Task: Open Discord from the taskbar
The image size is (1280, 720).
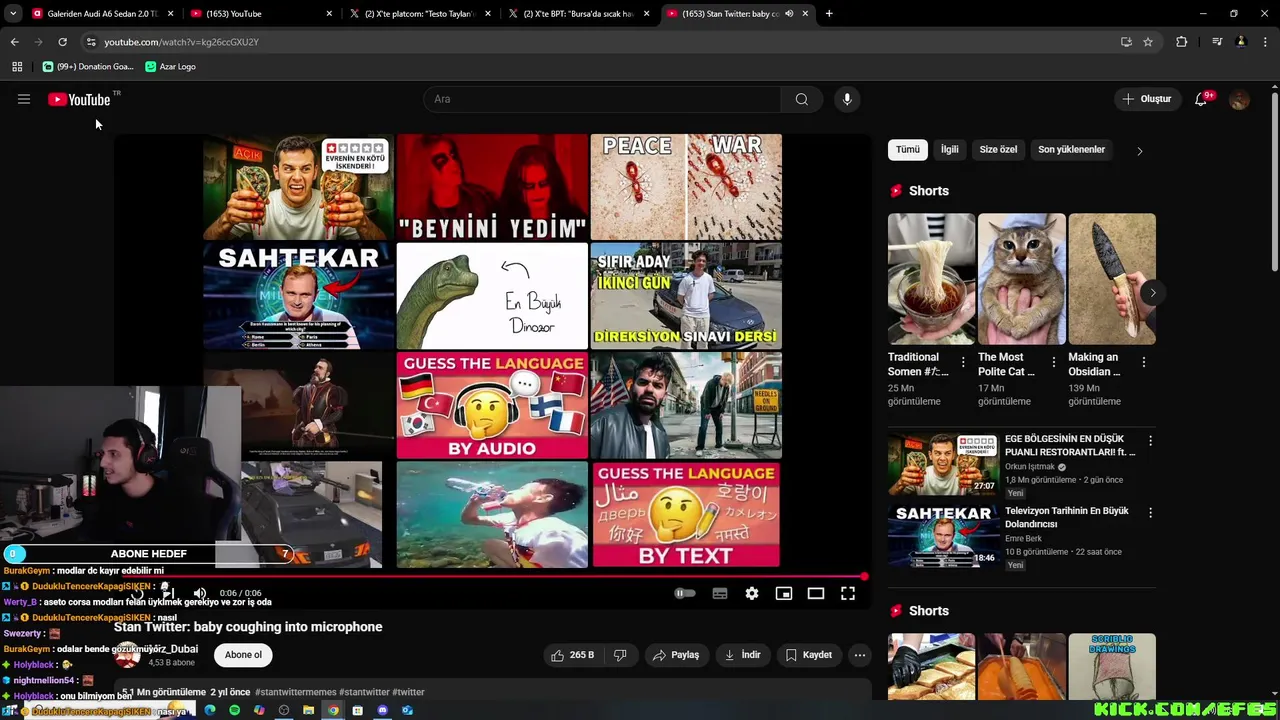Action: [382, 710]
